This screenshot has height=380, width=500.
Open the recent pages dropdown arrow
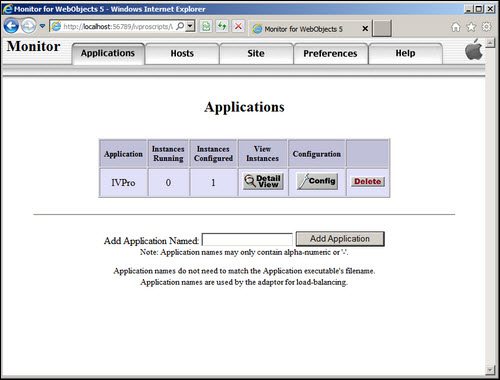42,26
